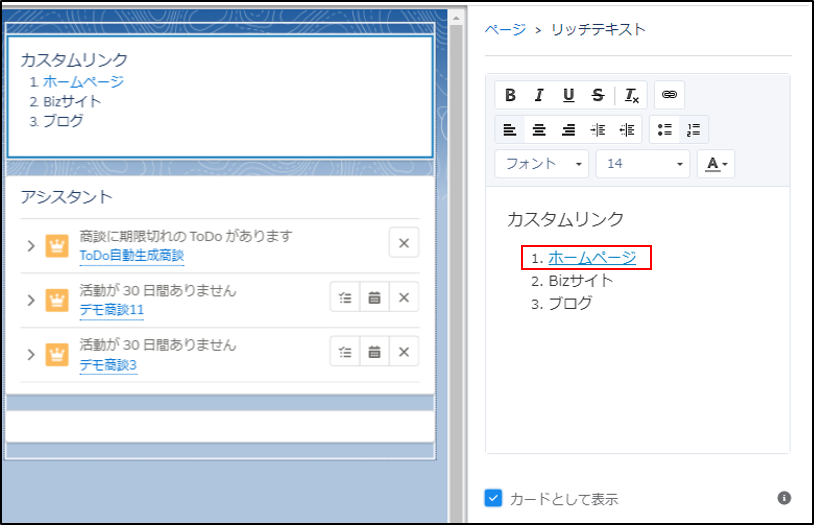814x525 pixels.
Task: Insert a hyperlink with link icon
Action: click(669, 95)
